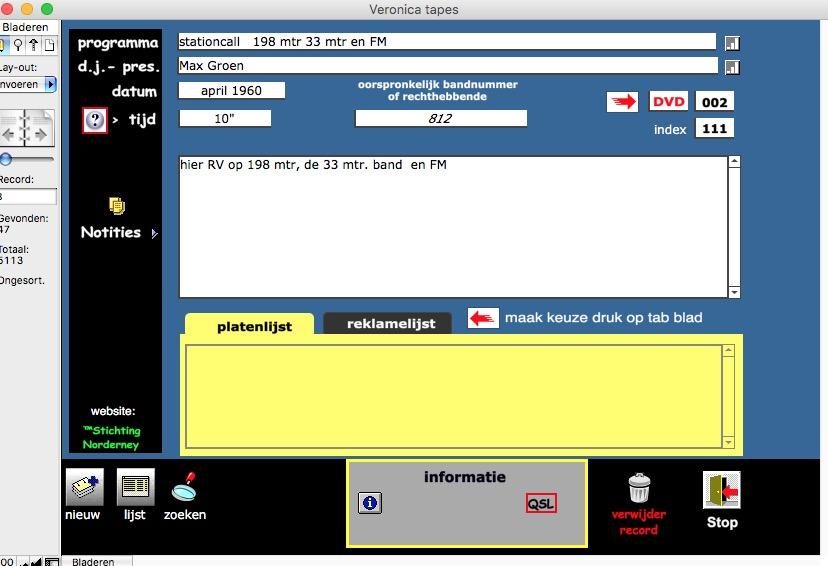Click the Stop exit door icon
This screenshot has width=828, height=566.
(721, 490)
